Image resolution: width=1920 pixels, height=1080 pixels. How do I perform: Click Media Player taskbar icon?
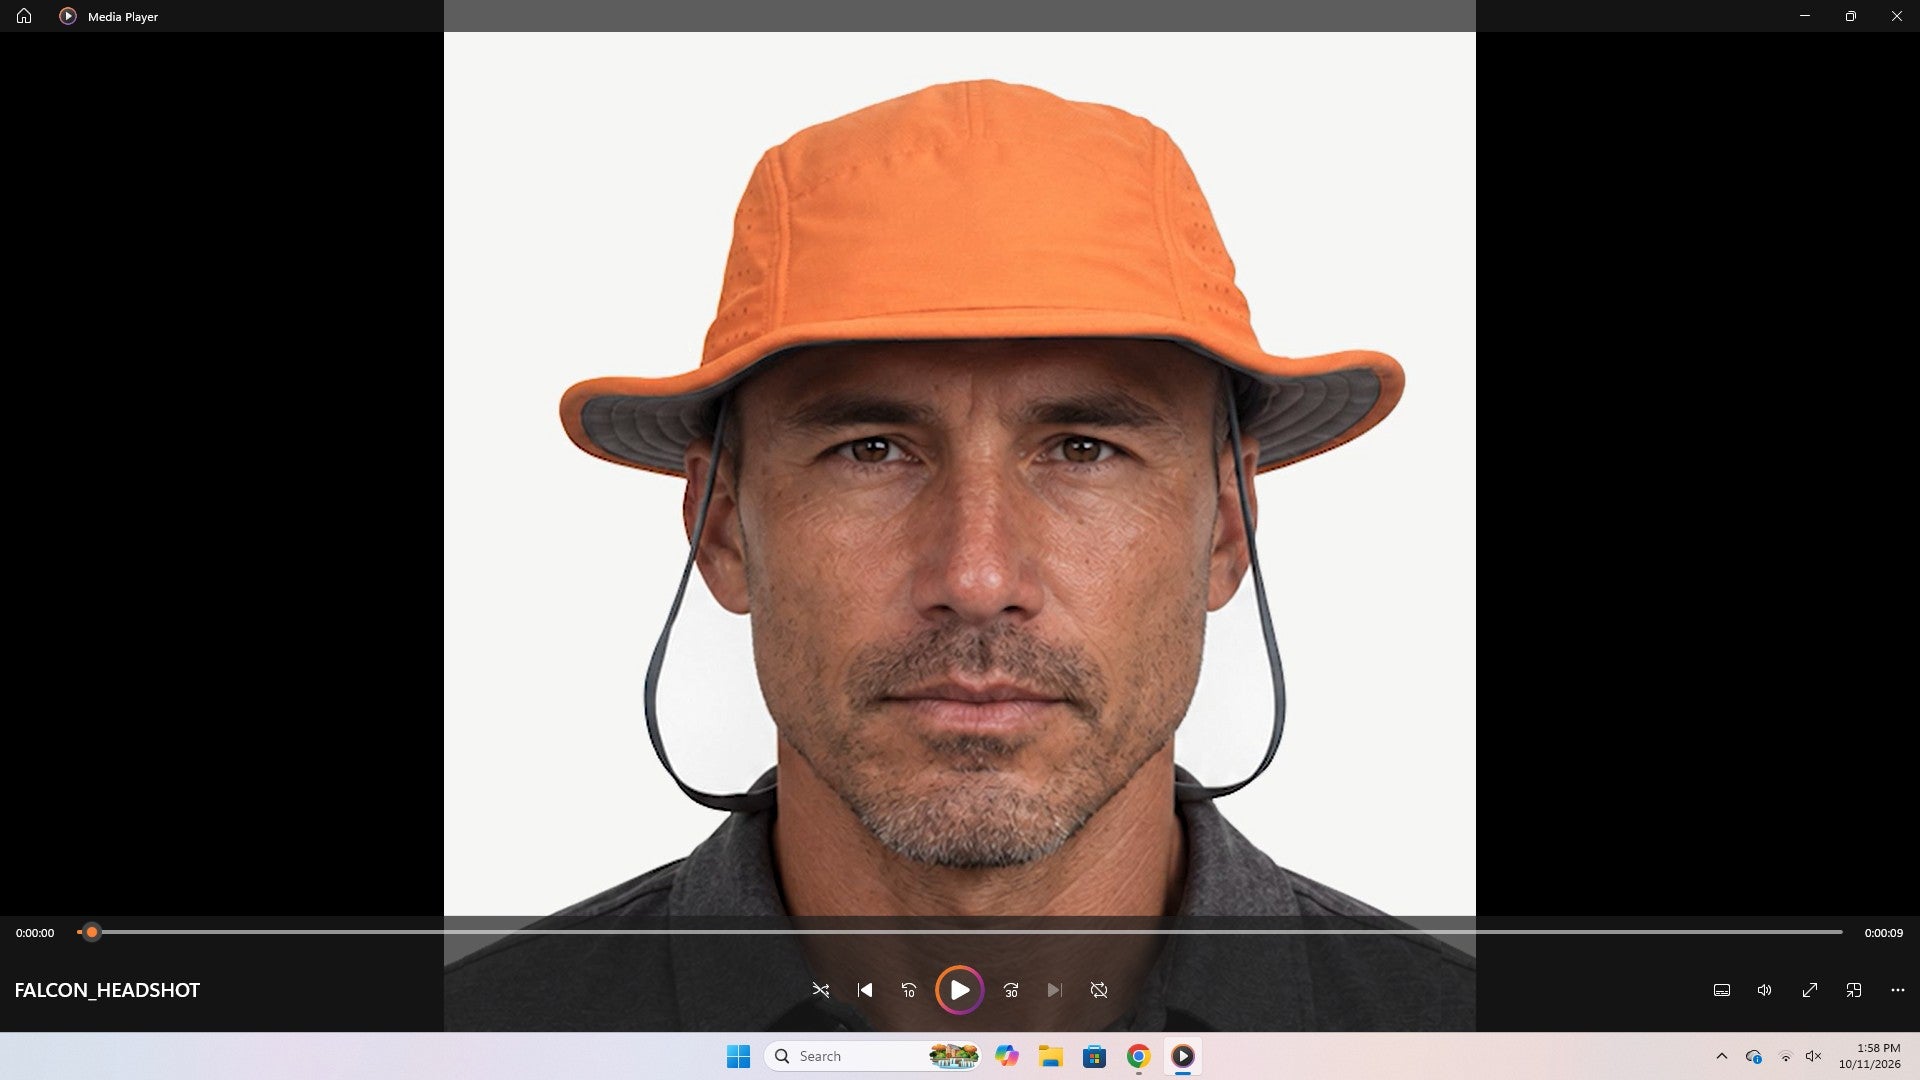(x=1182, y=1056)
